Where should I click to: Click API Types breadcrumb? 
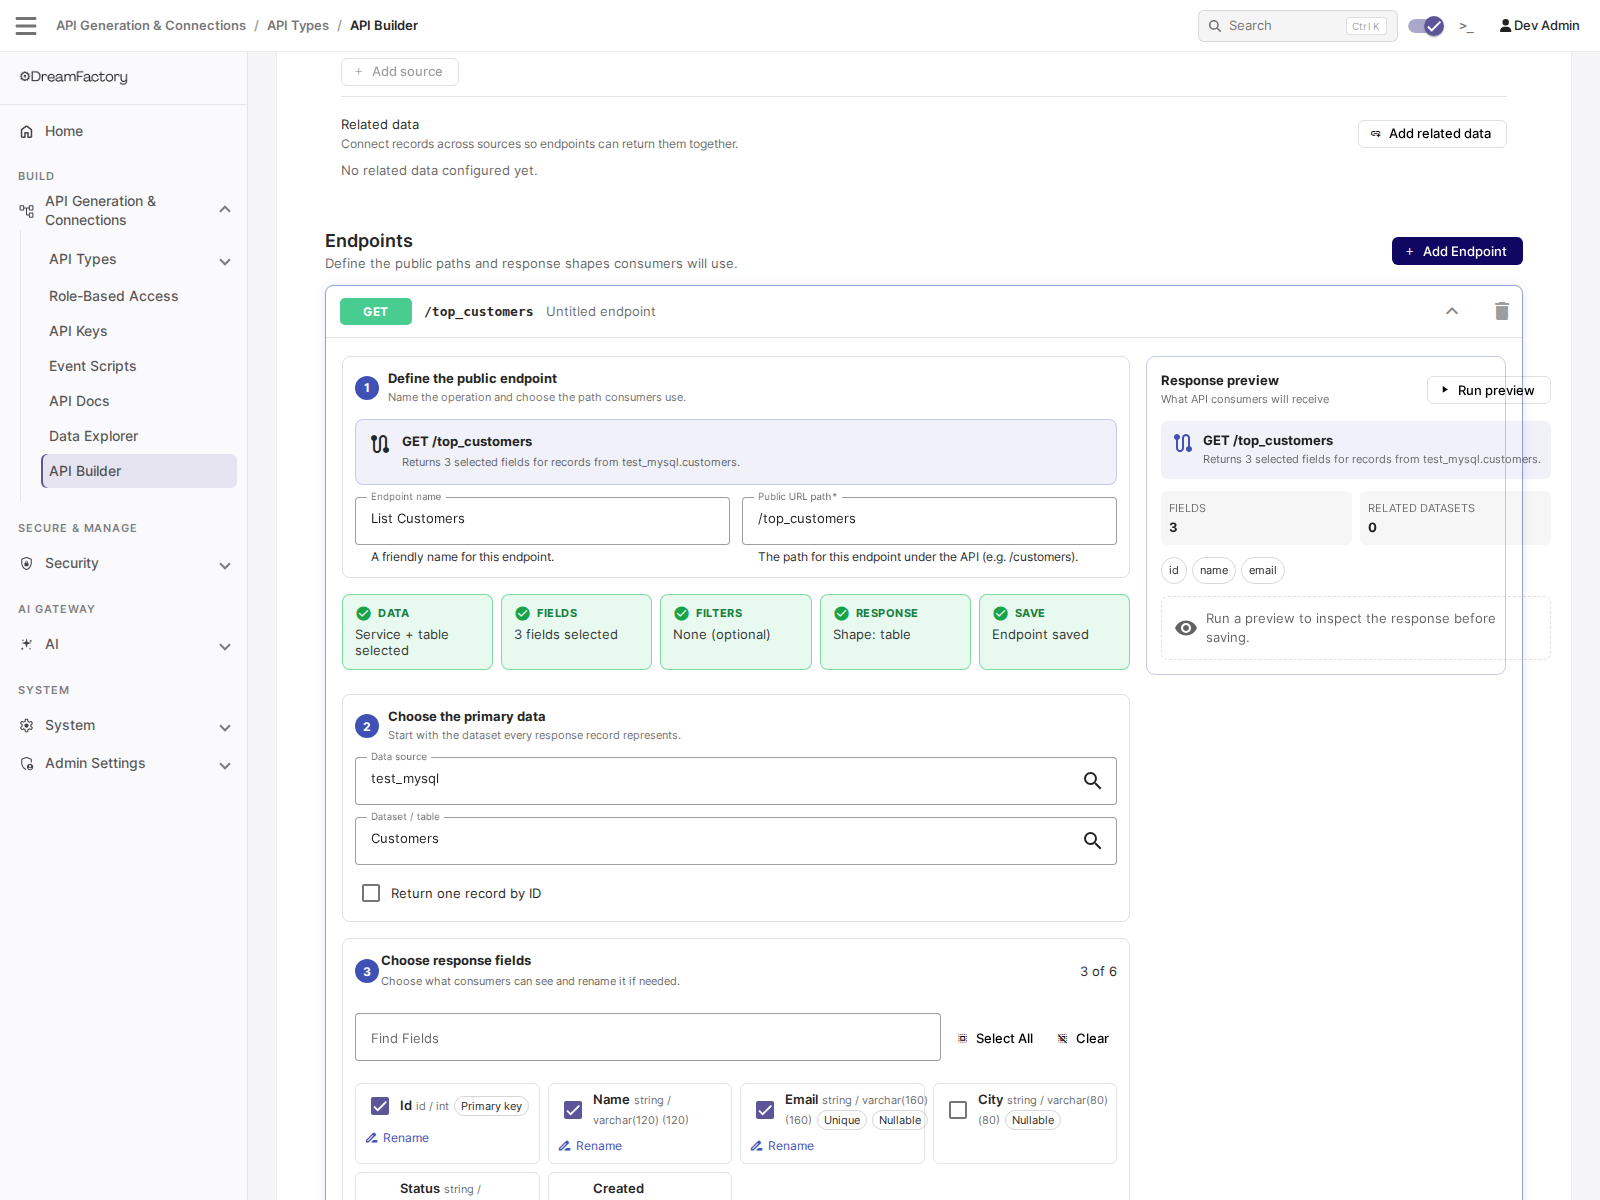coord(298,26)
